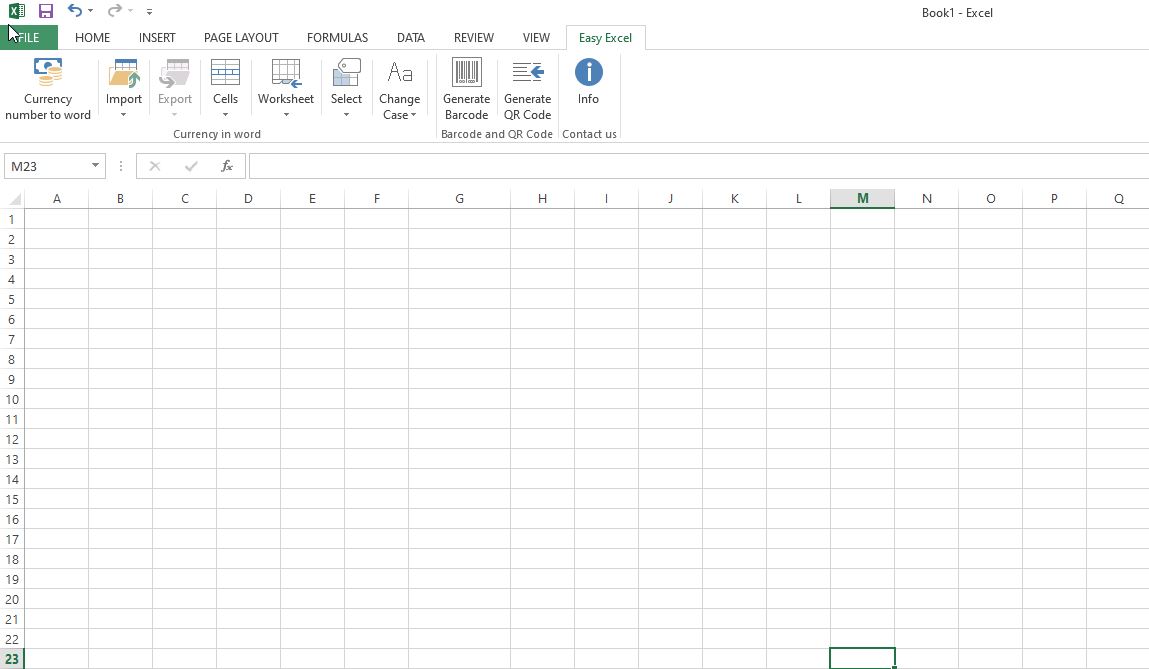
Task: Select column M header
Action: point(862,198)
